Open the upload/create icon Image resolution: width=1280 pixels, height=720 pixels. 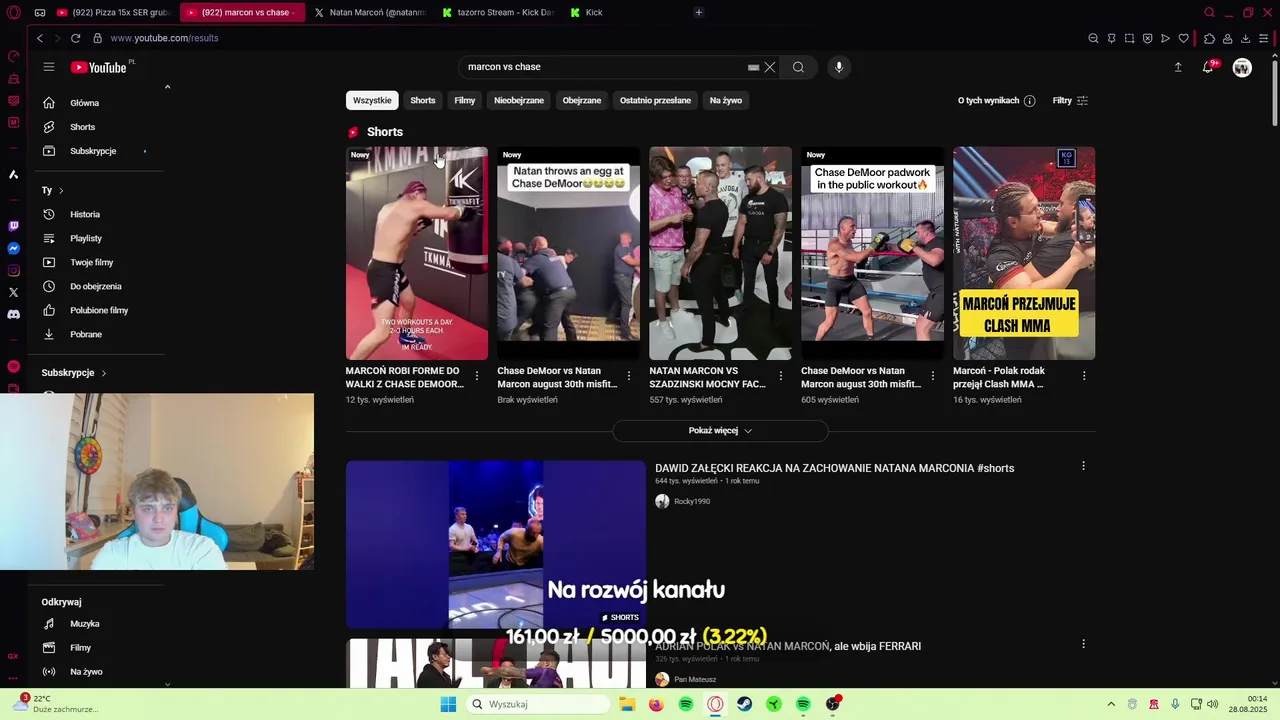pyautogui.click(x=1178, y=67)
